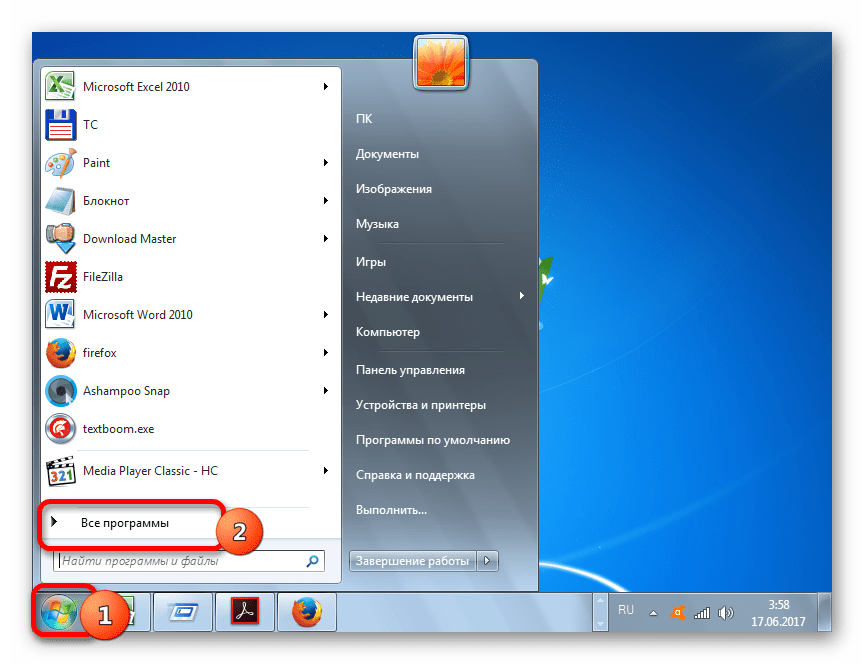Click Завершение работы button
Image resolution: width=864 pixels, height=664 pixels.
coord(413,561)
